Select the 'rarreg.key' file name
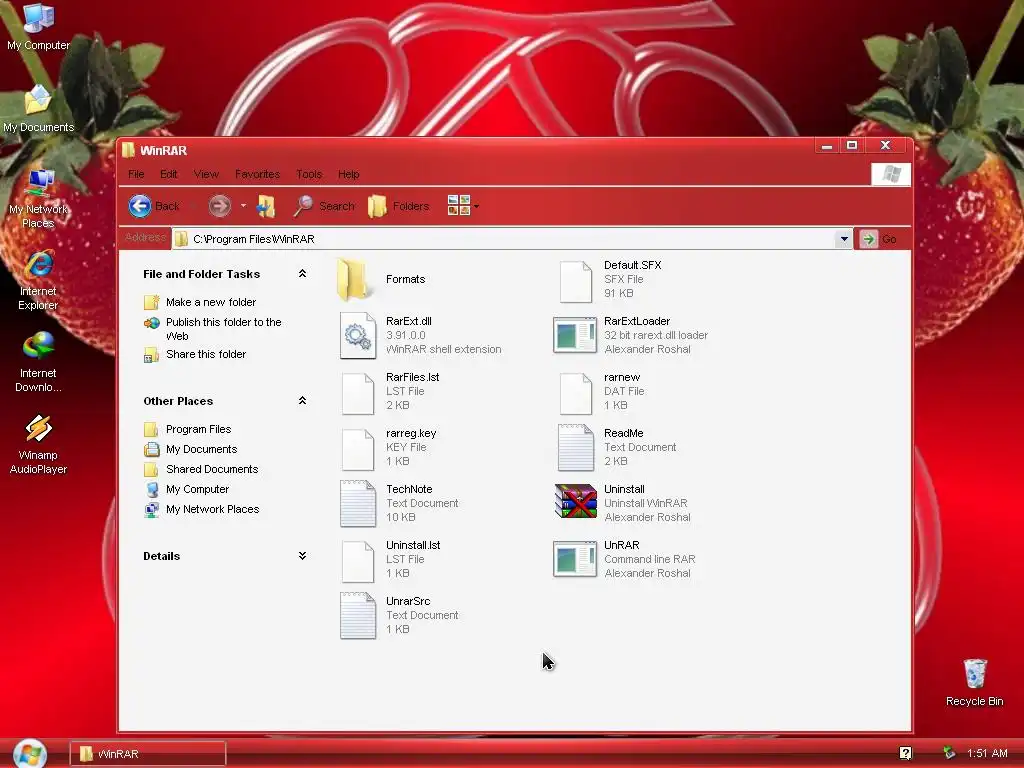This screenshot has width=1024, height=768. pyautogui.click(x=411, y=434)
